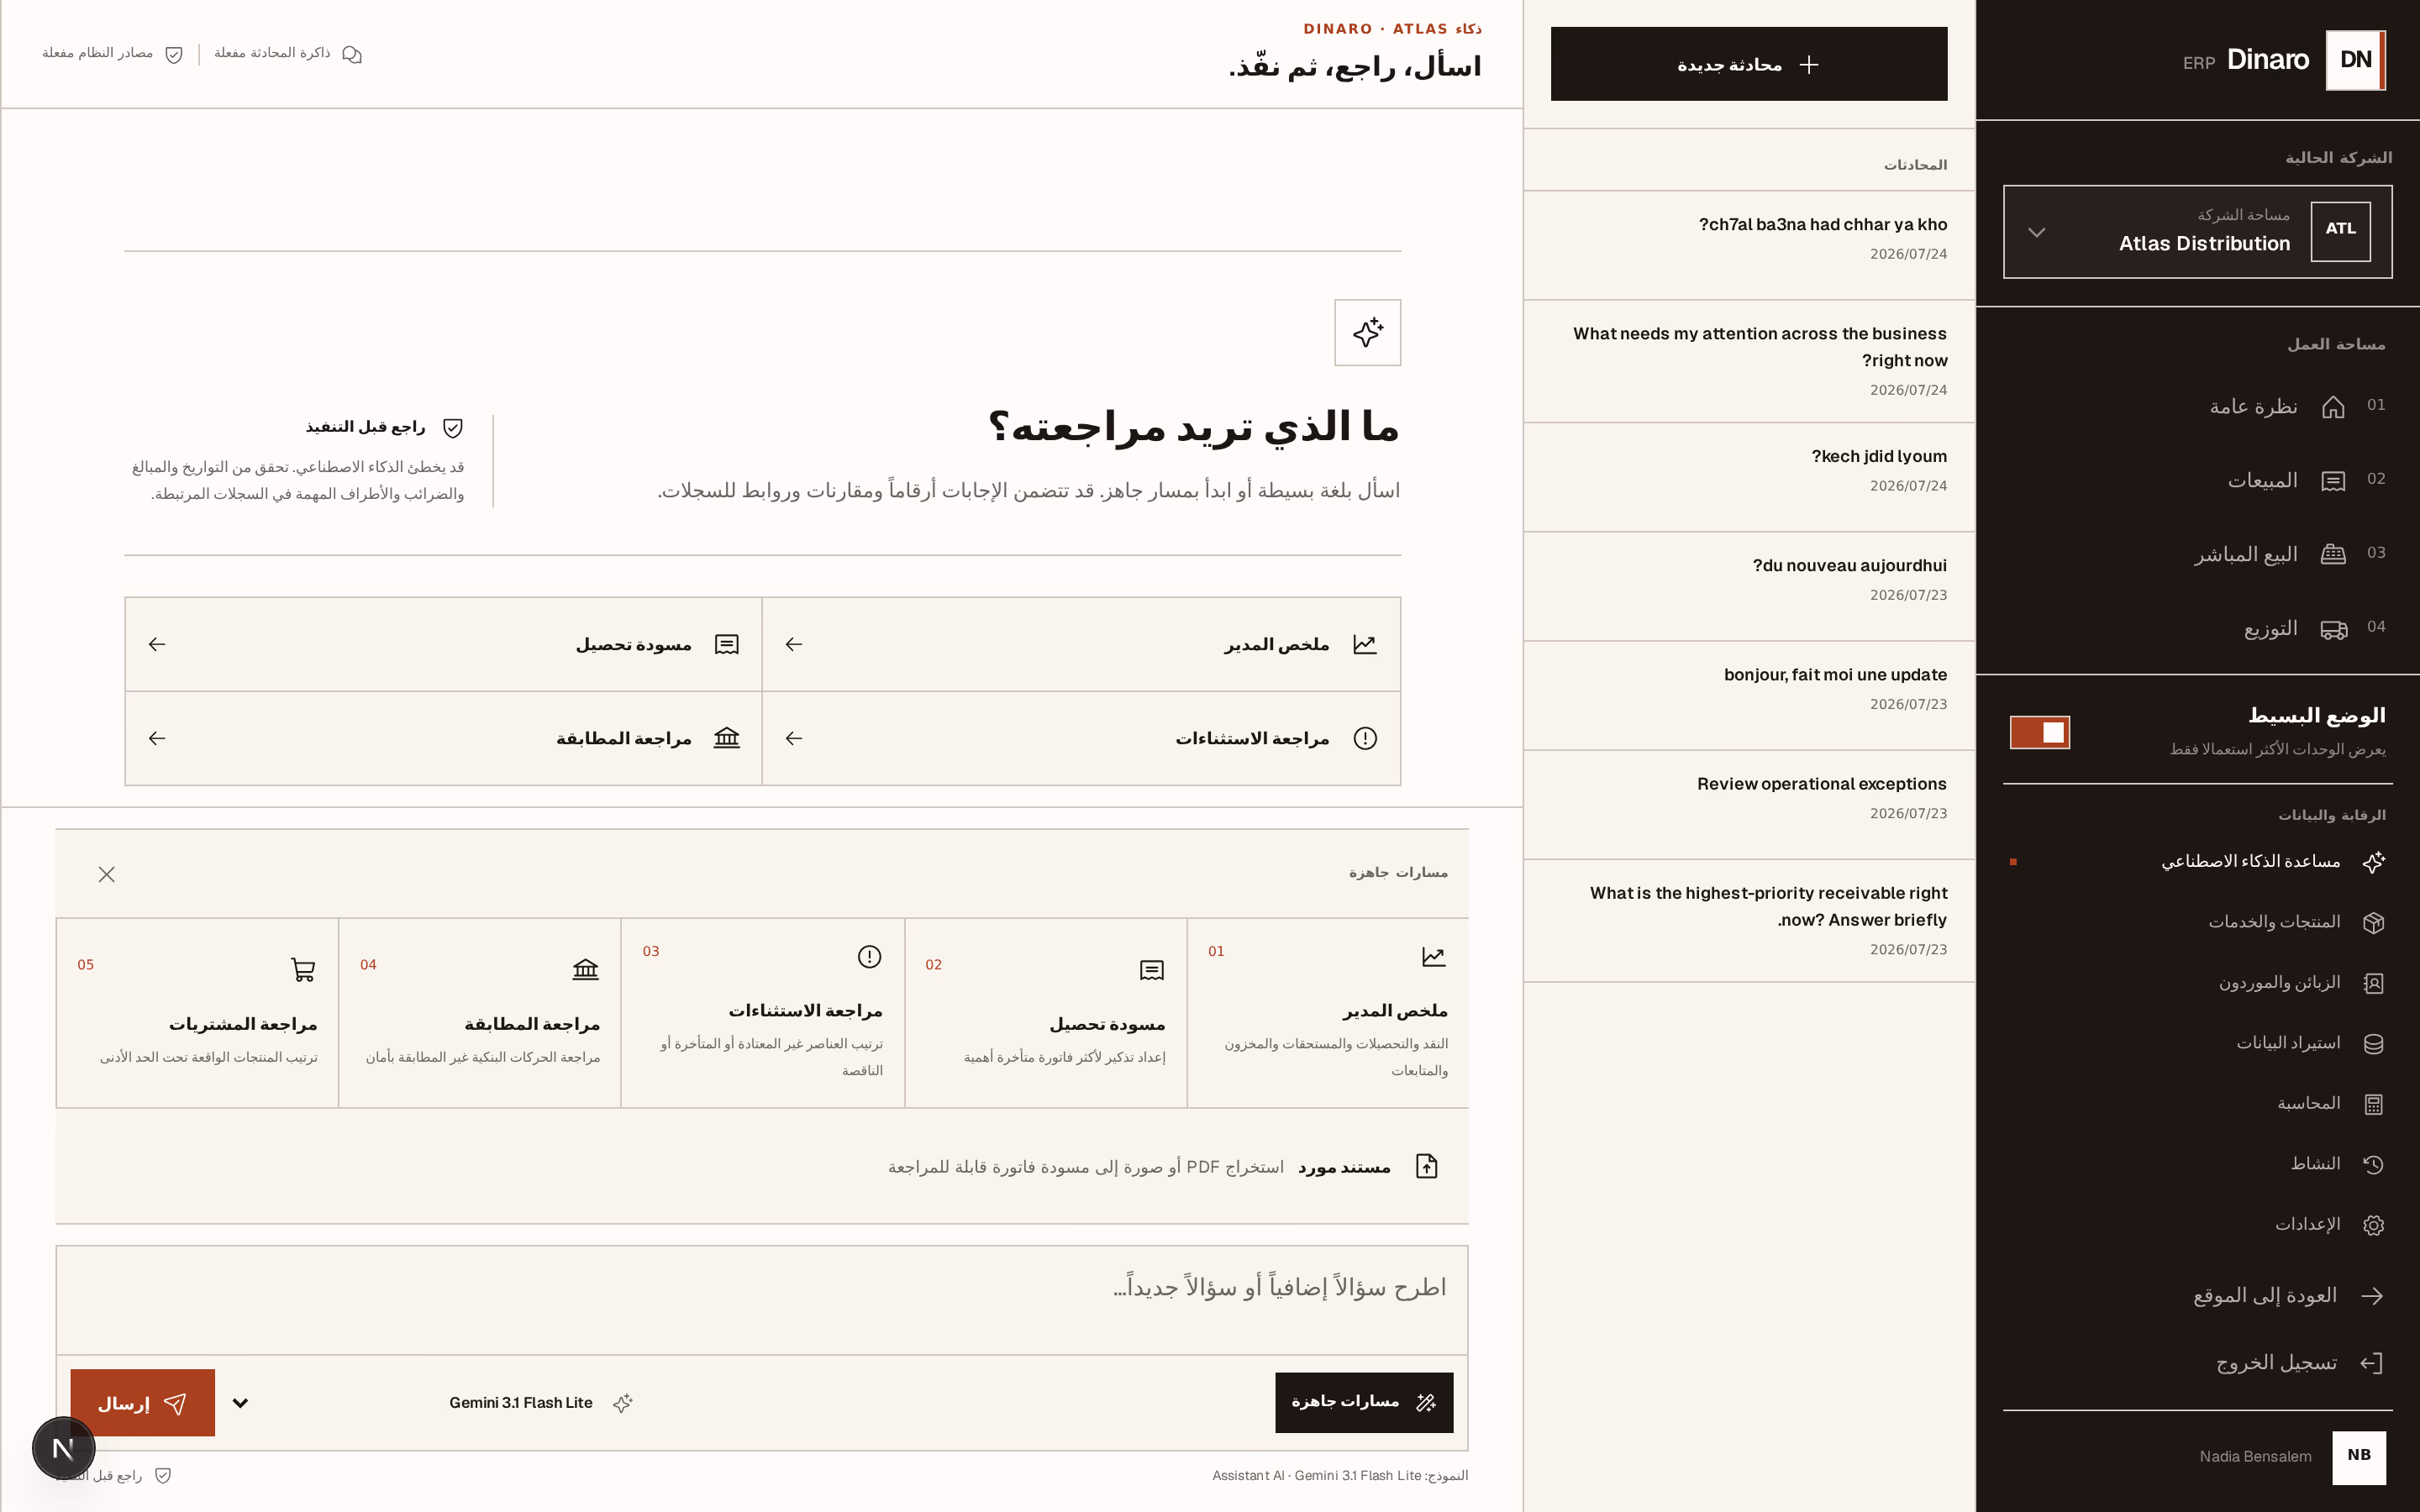Open conversation 'Review operational exceptions'
This screenshot has width=2420, height=1512.
[1749, 805]
